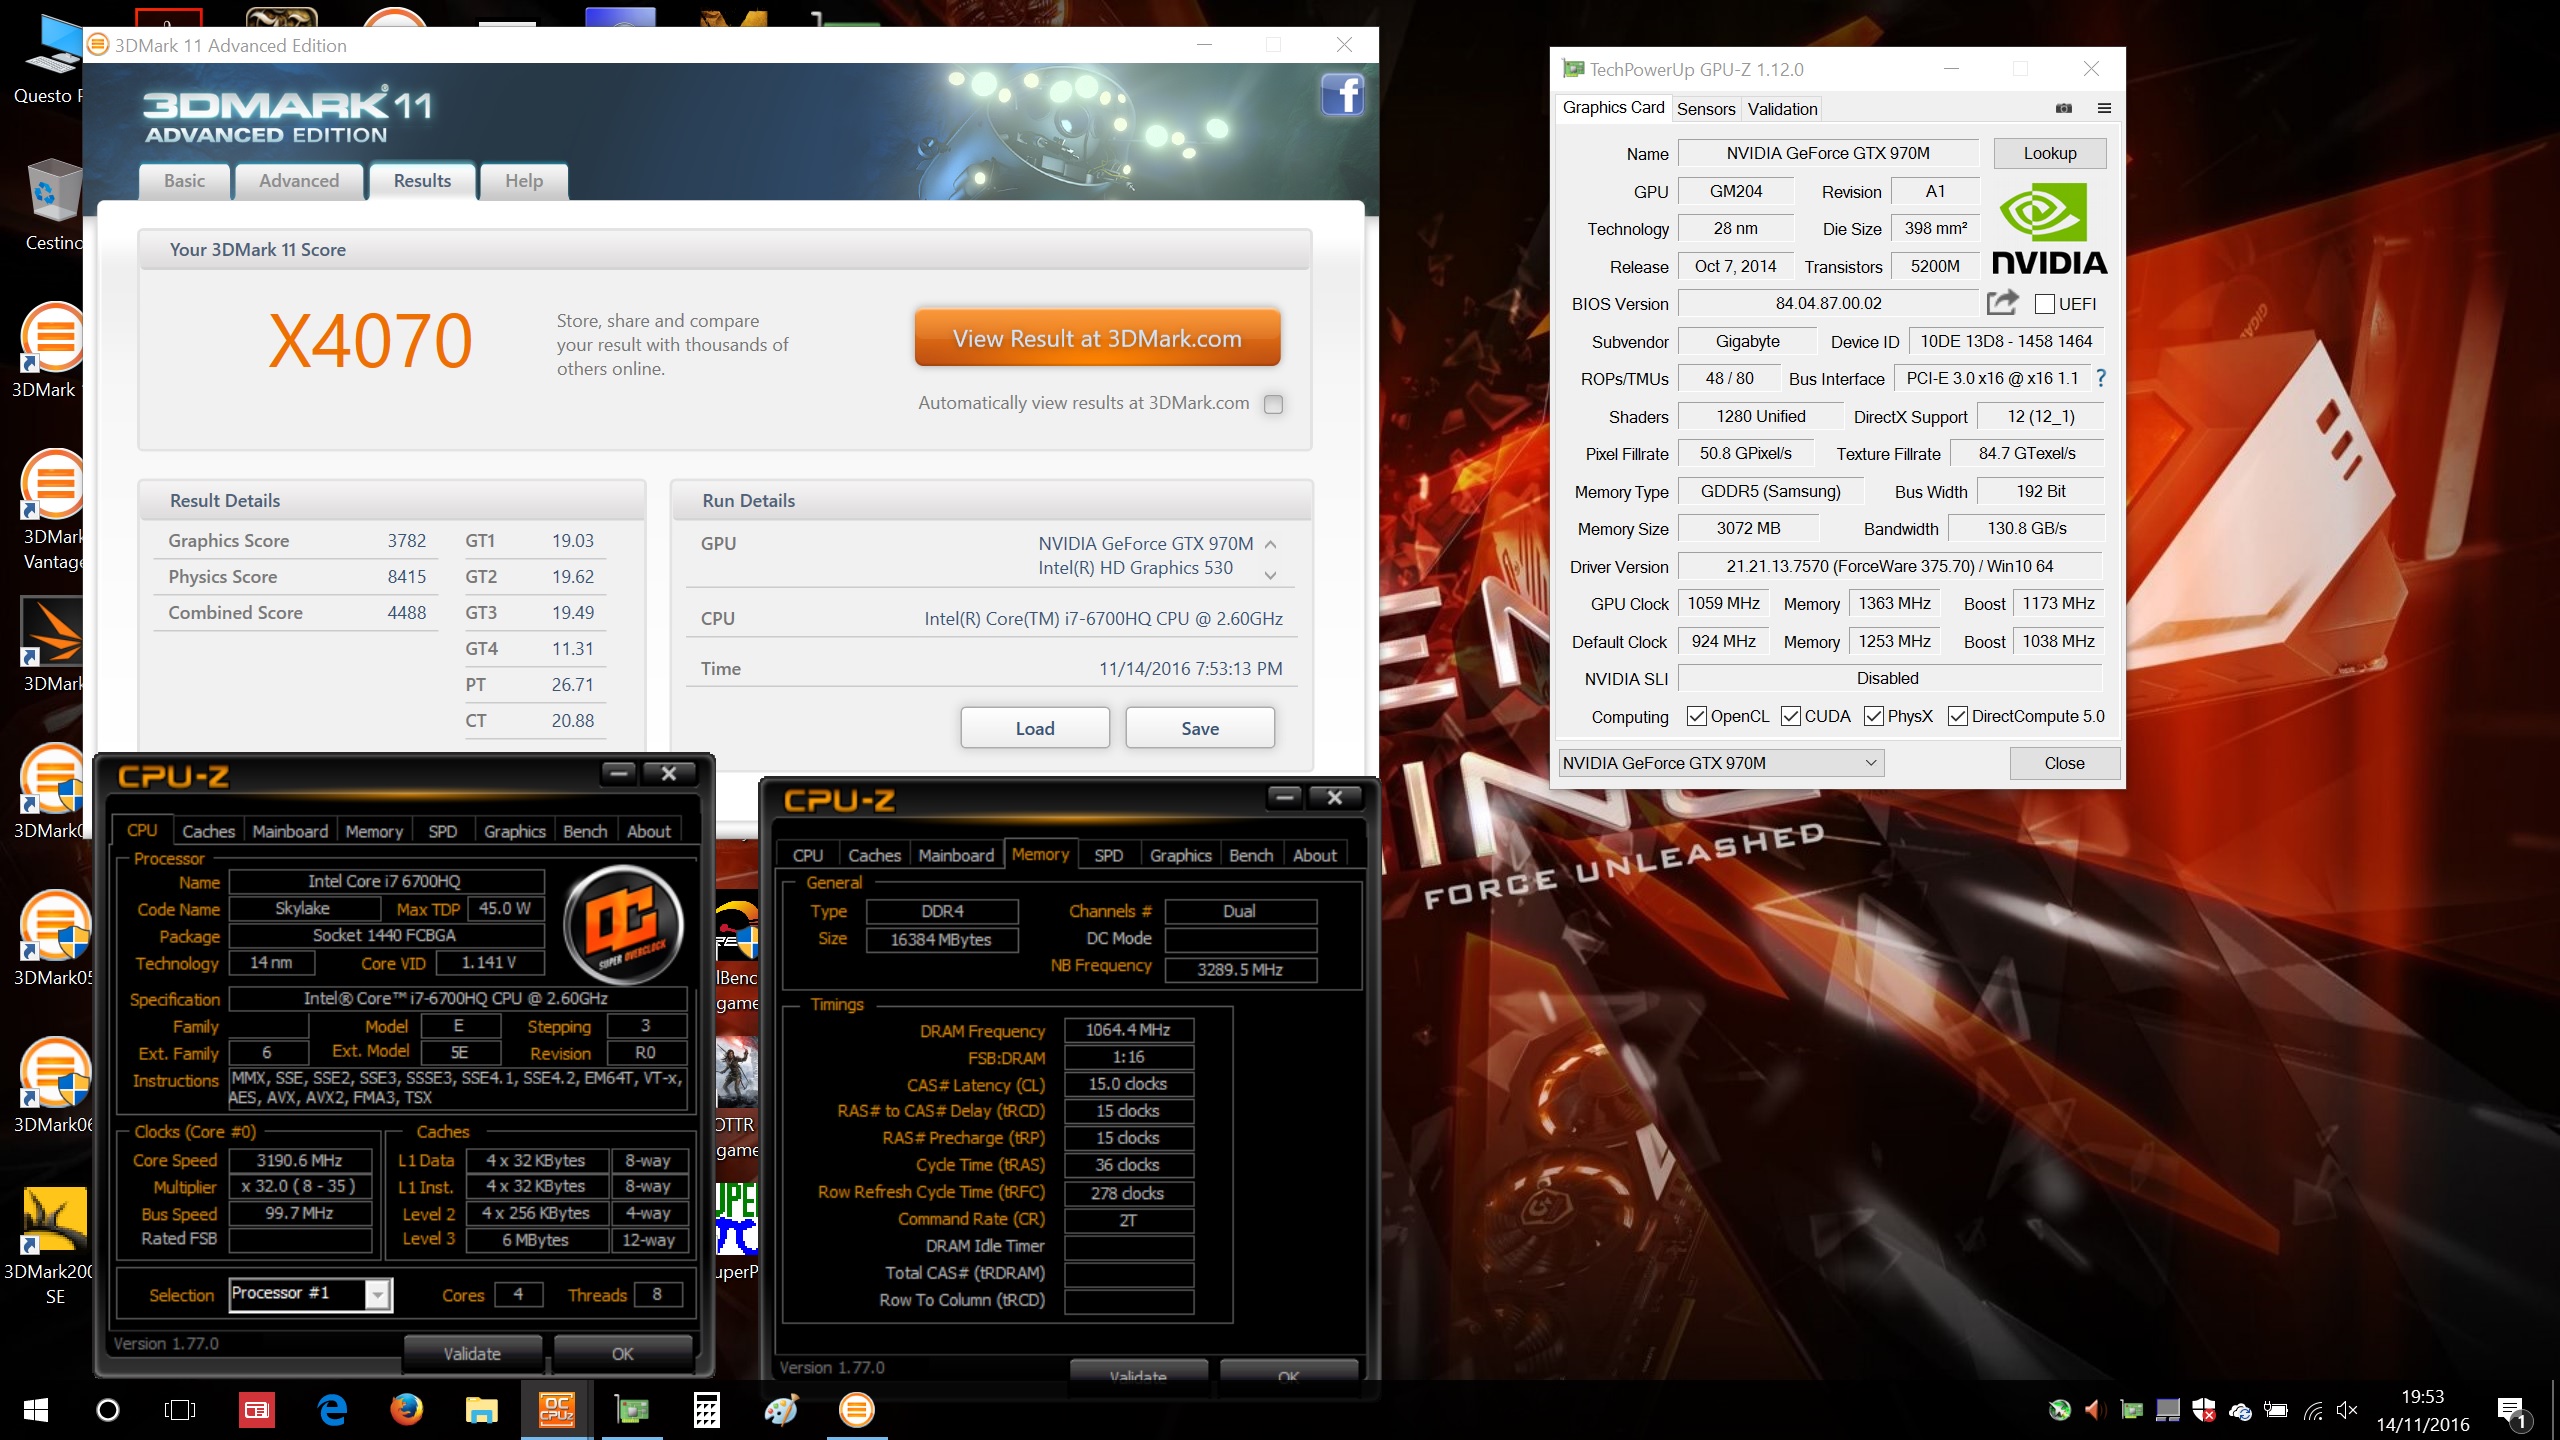This screenshot has height=1440, width=2560.
Task: Click DRAM Frequency value 1064.4 MHz
Action: click(1128, 1030)
